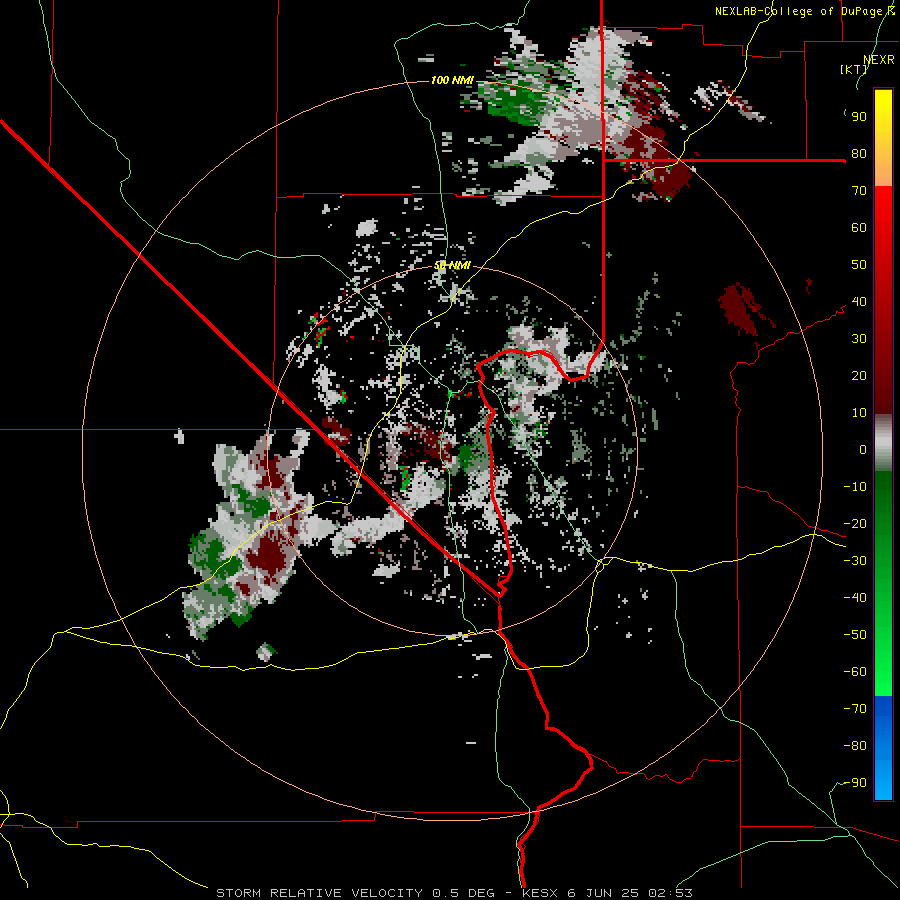Click the "6 JUN 25" date text
This screenshot has height=900, width=900.
click(x=603, y=893)
